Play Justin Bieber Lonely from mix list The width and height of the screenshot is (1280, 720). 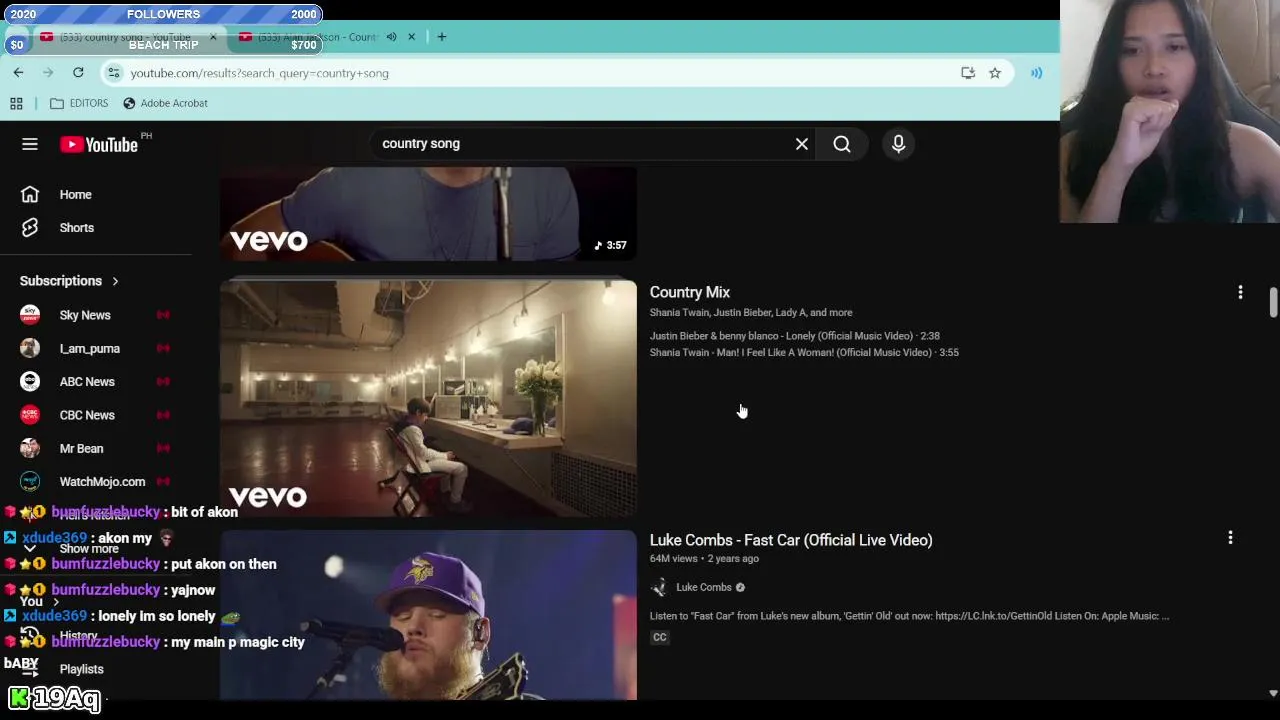795,336
